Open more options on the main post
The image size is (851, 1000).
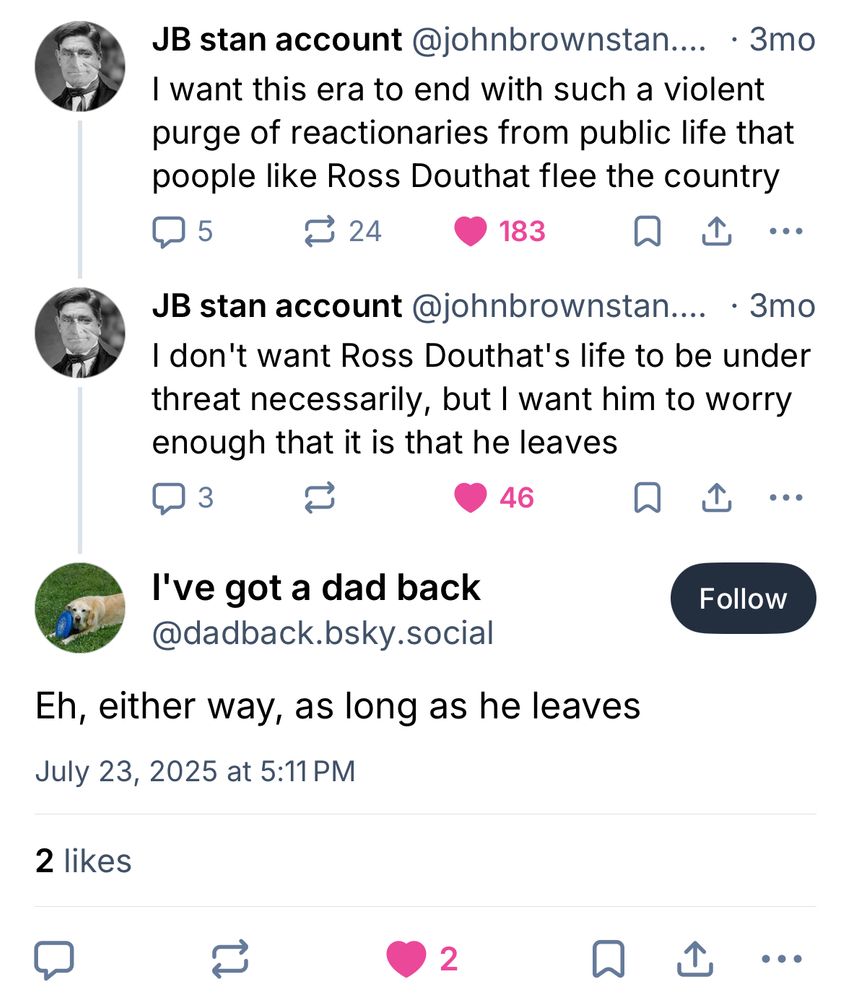tap(782, 960)
